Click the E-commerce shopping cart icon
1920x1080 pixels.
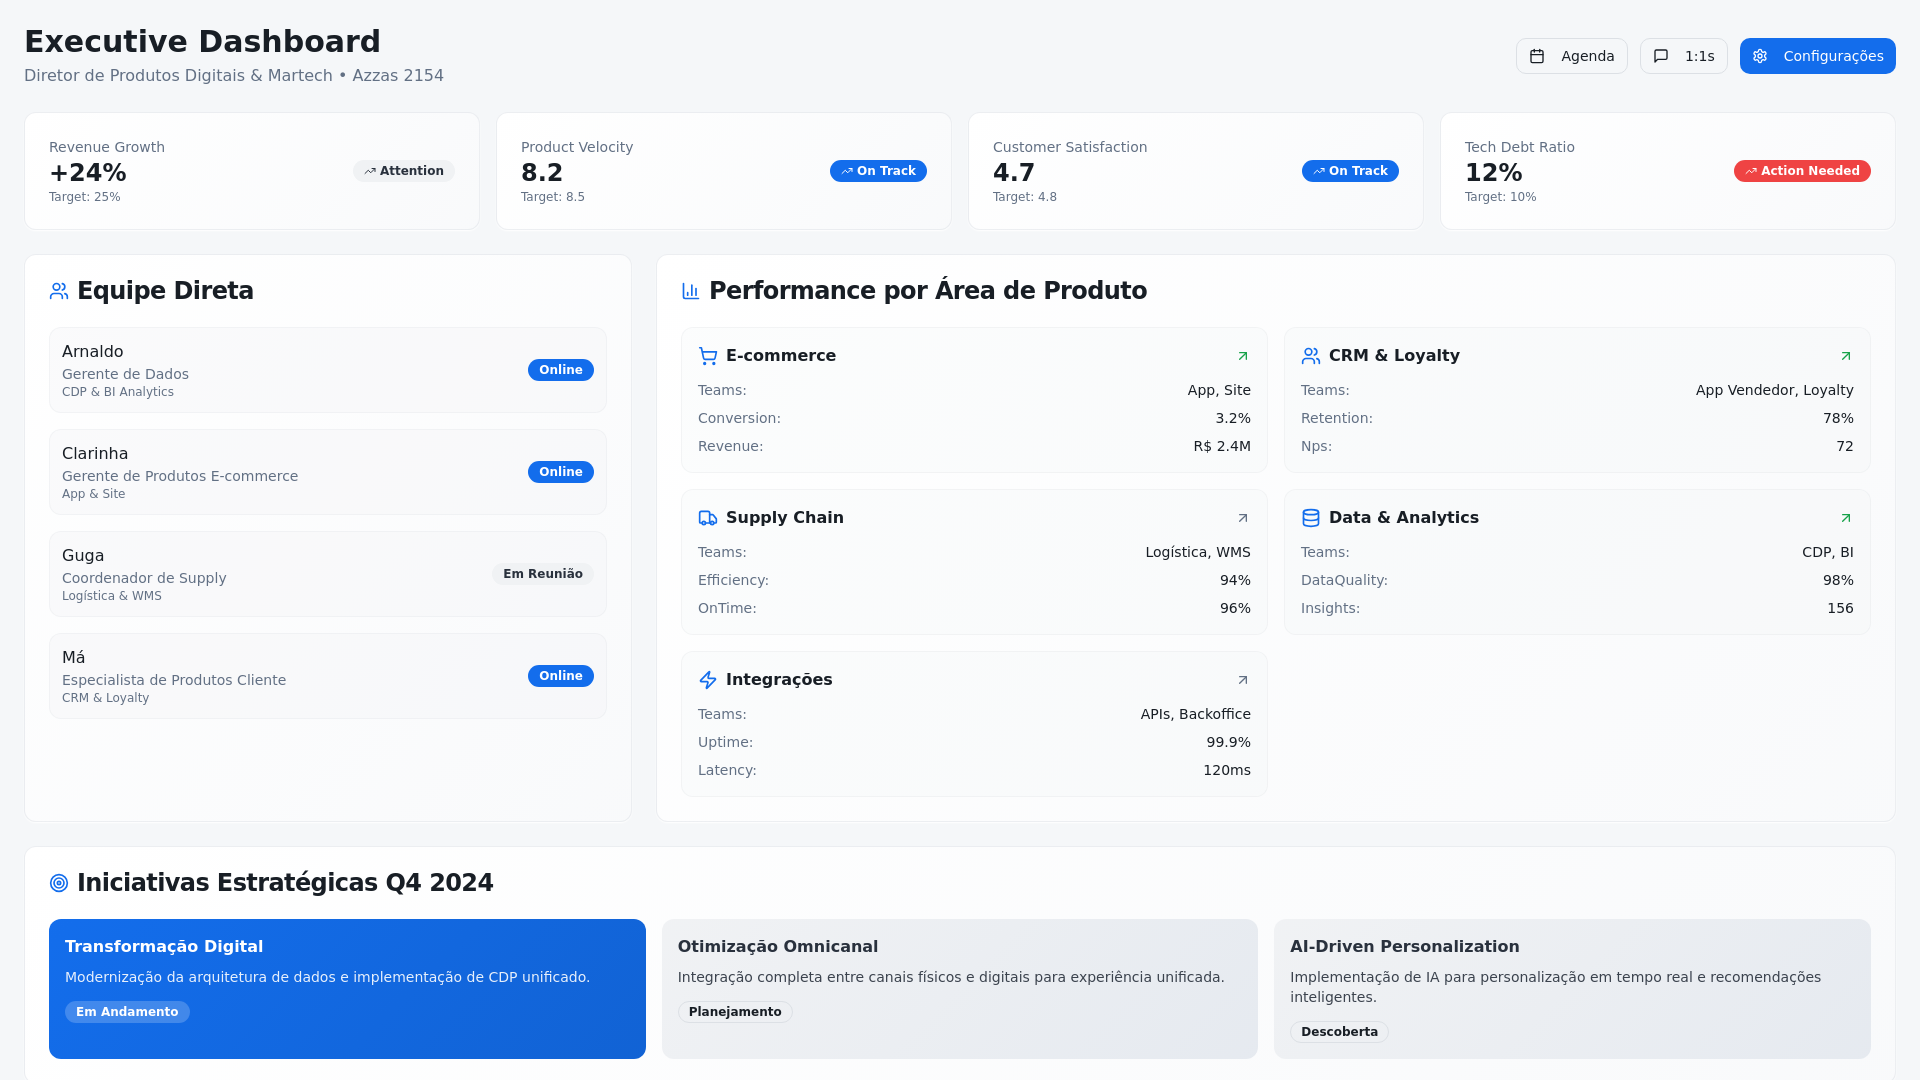tap(708, 356)
